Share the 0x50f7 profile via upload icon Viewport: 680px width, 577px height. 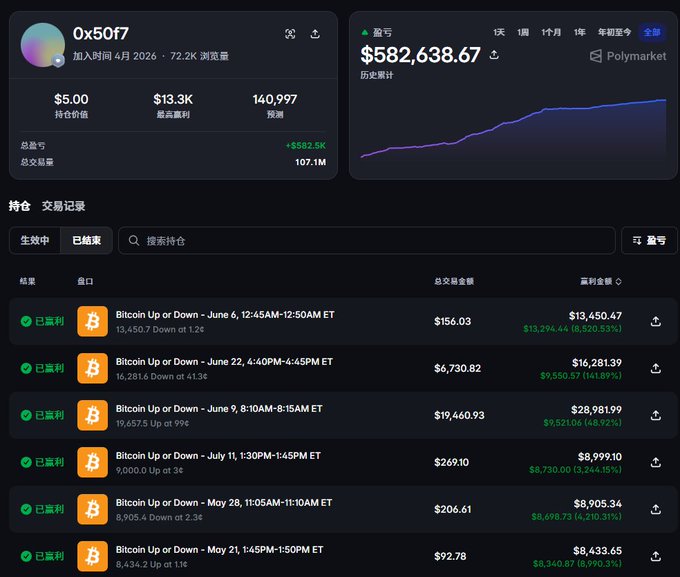pyautogui.click(x=315, y=34)
